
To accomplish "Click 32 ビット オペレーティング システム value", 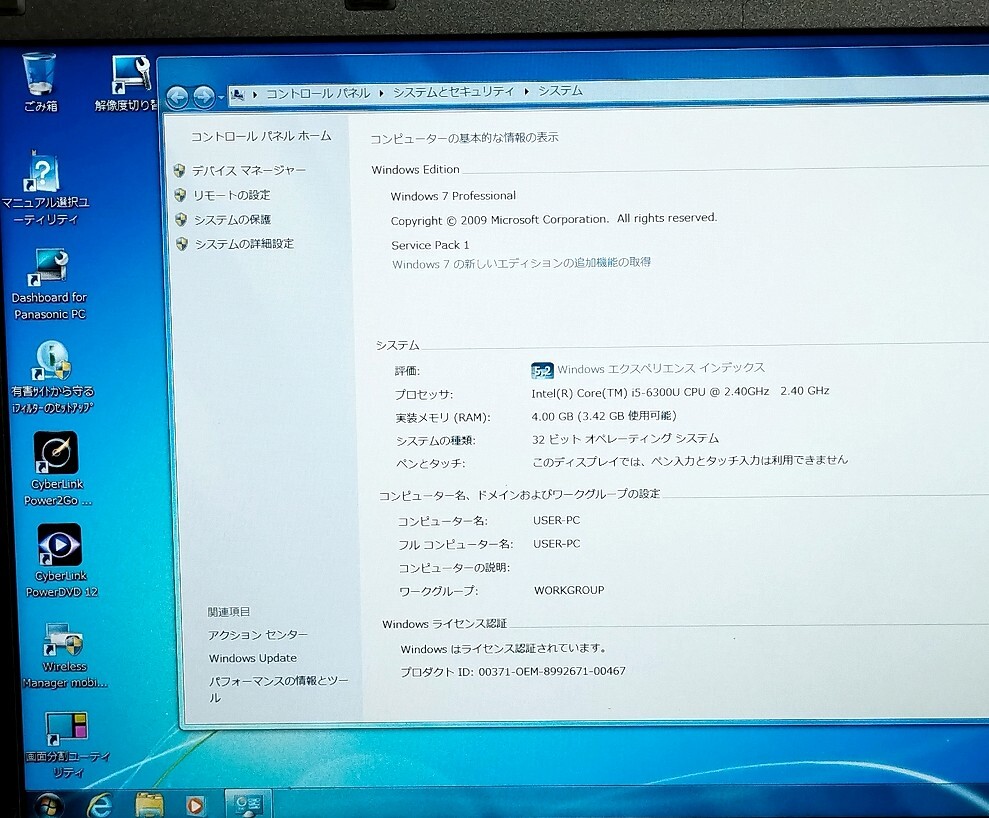I will pyautogui.click(x=625, y=438).
